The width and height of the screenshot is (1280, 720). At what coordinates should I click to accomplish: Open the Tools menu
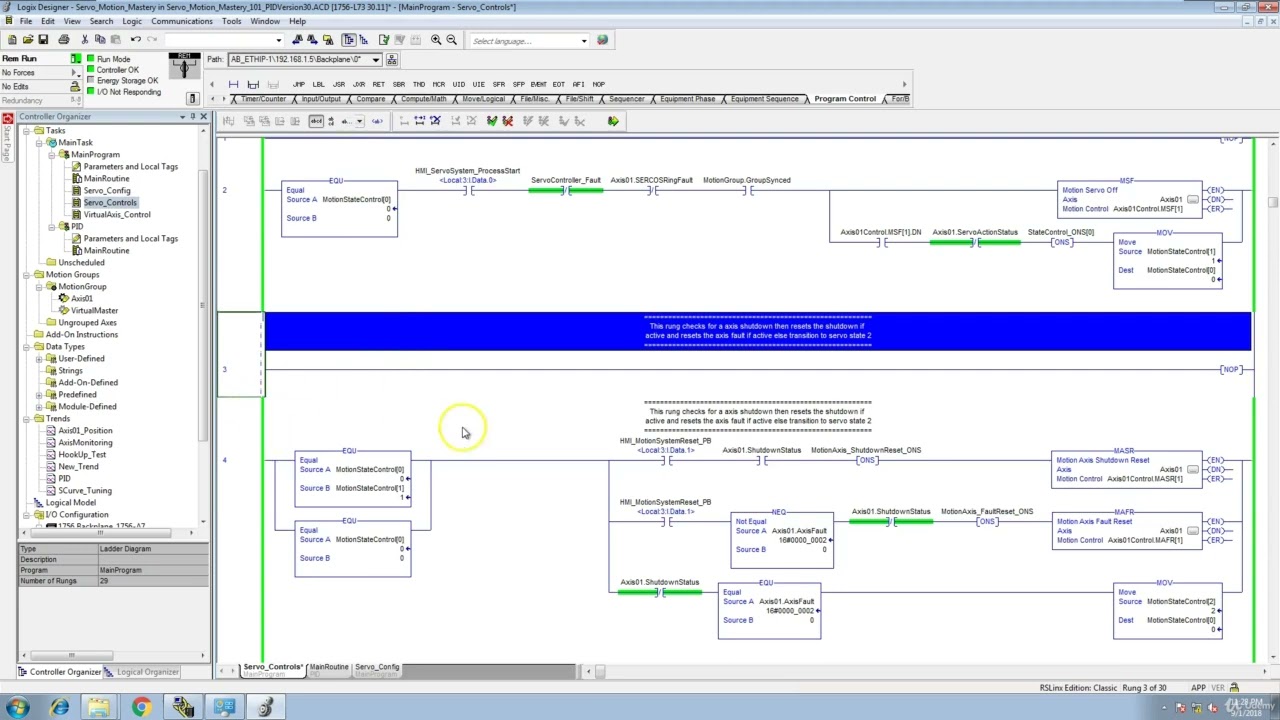(231, 21)
